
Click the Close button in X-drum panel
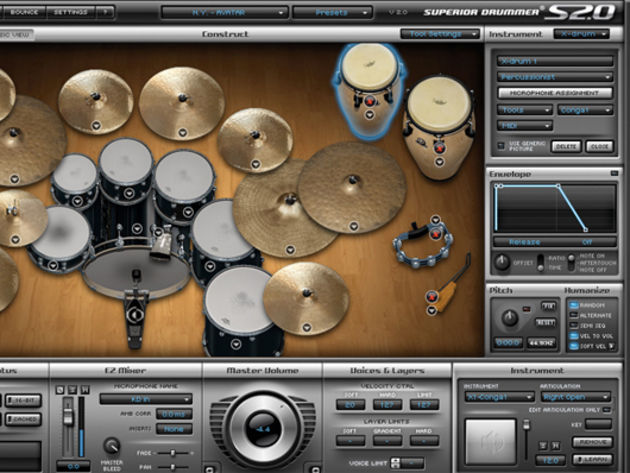(599, 146)
